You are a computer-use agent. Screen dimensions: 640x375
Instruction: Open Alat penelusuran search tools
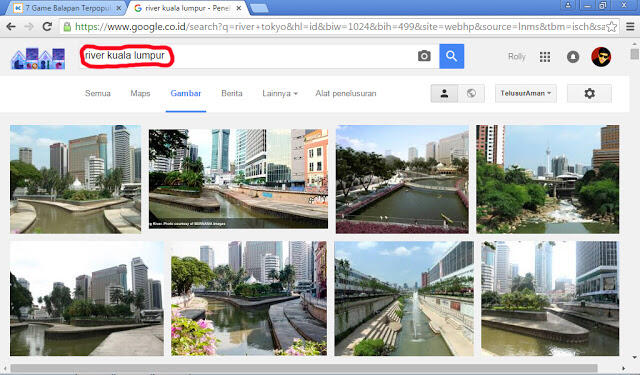click(346, 93)
